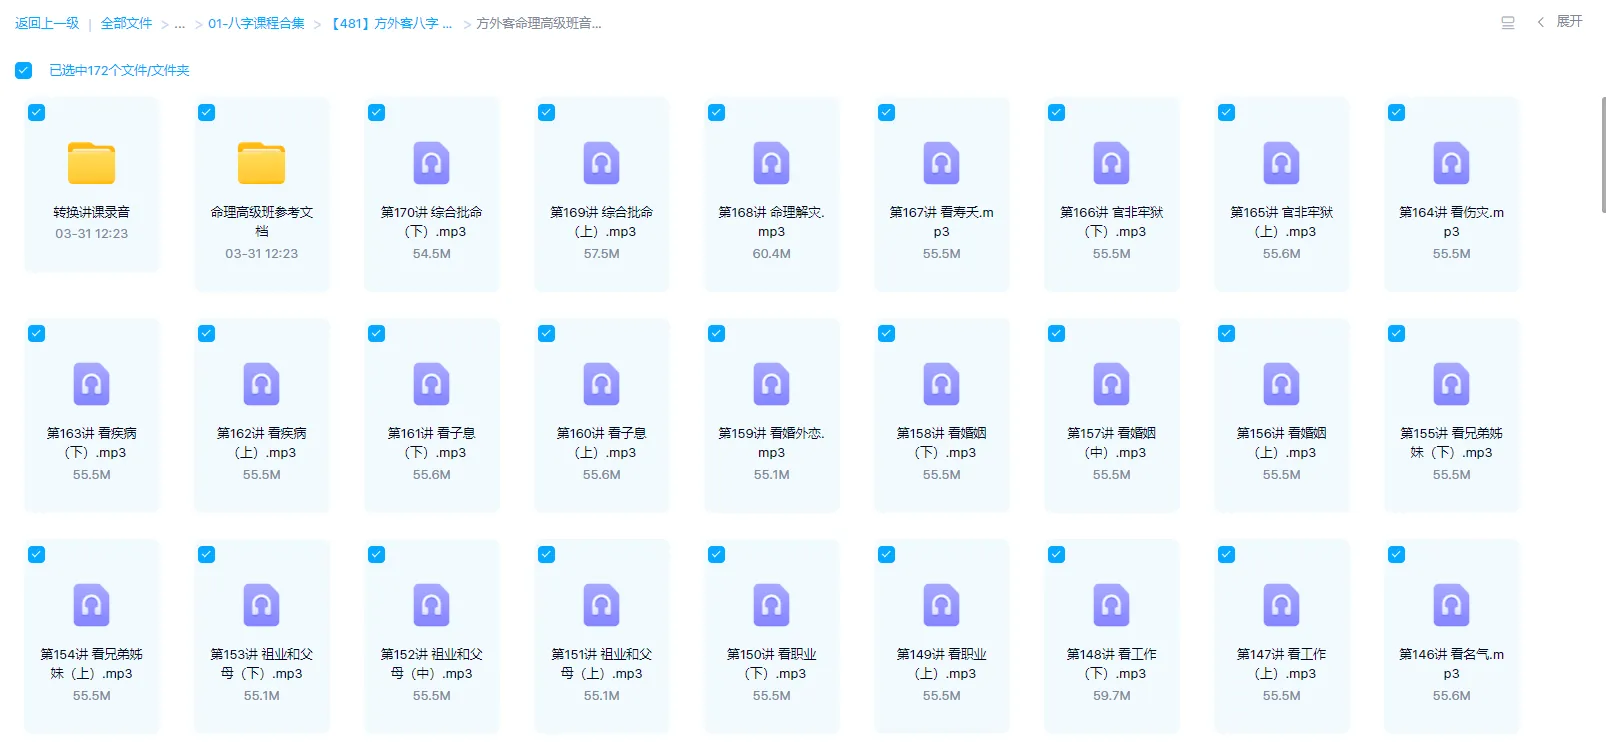Click the 已选中172个文件/文件夹 label
1606x744 pixels.
pyautogui.click(x=119, y=70)
